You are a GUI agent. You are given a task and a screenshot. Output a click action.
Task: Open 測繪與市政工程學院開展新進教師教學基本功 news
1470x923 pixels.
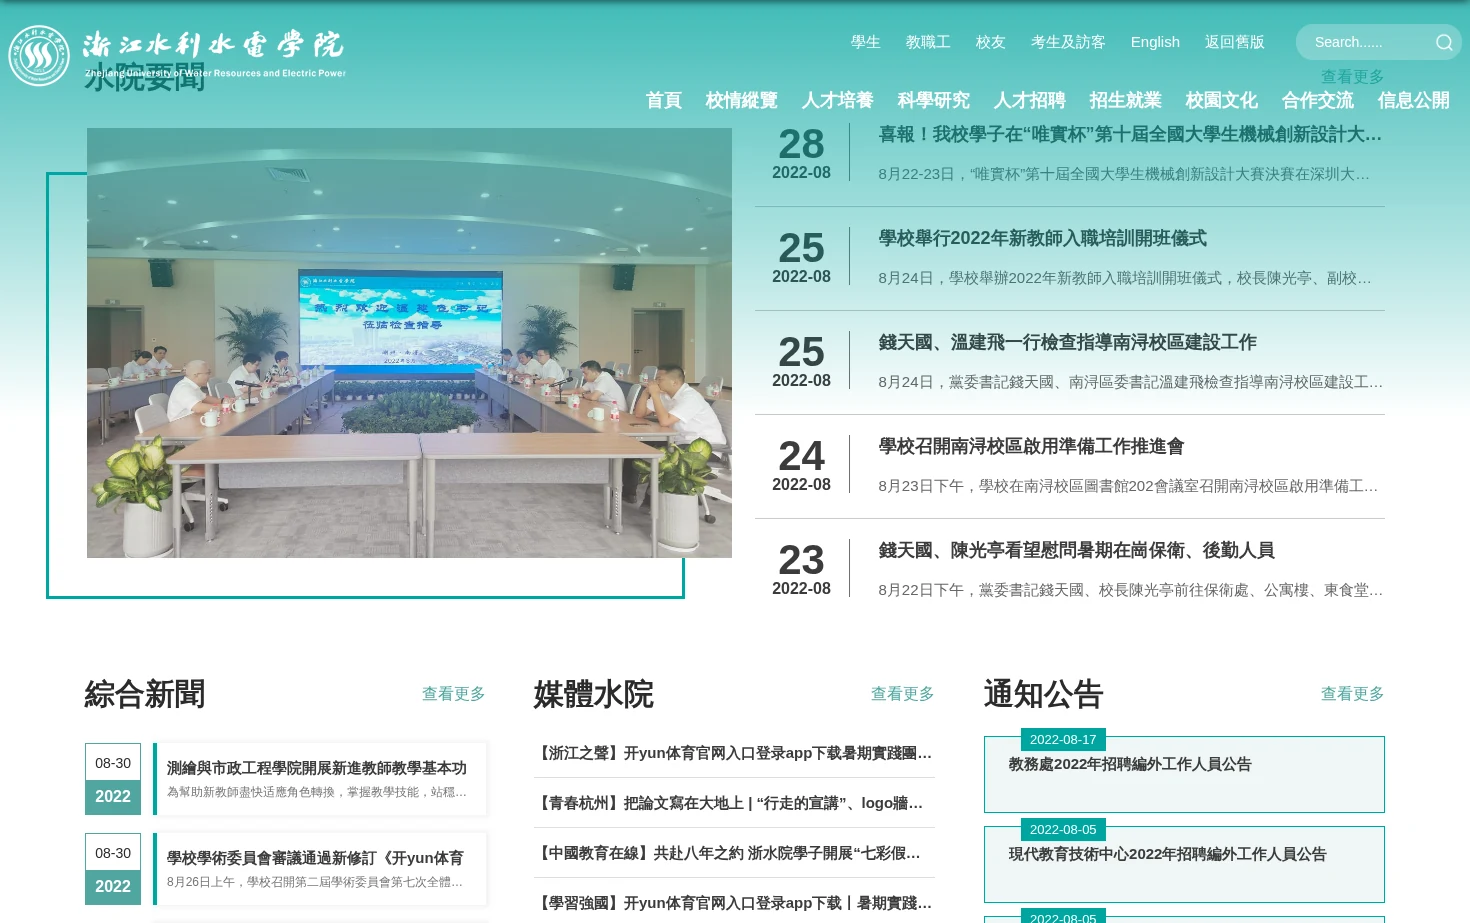(316, 768)
